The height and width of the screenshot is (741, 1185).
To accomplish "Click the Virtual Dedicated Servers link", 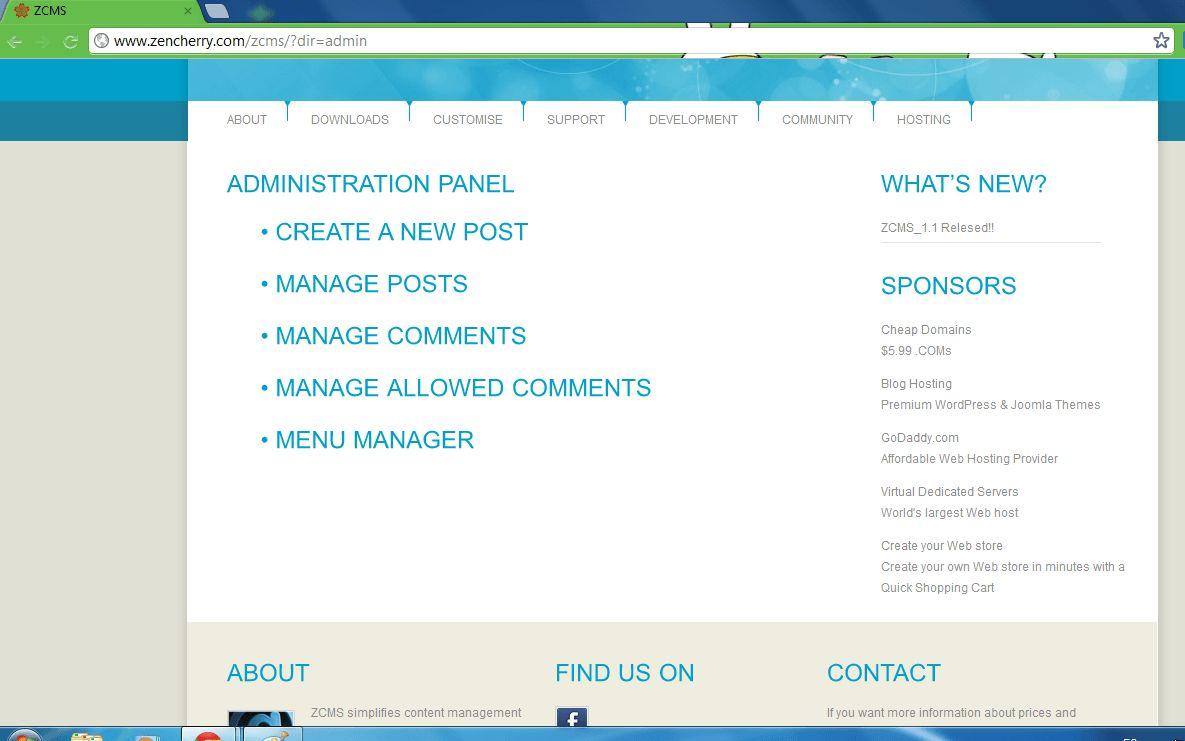I will point(949,492).
